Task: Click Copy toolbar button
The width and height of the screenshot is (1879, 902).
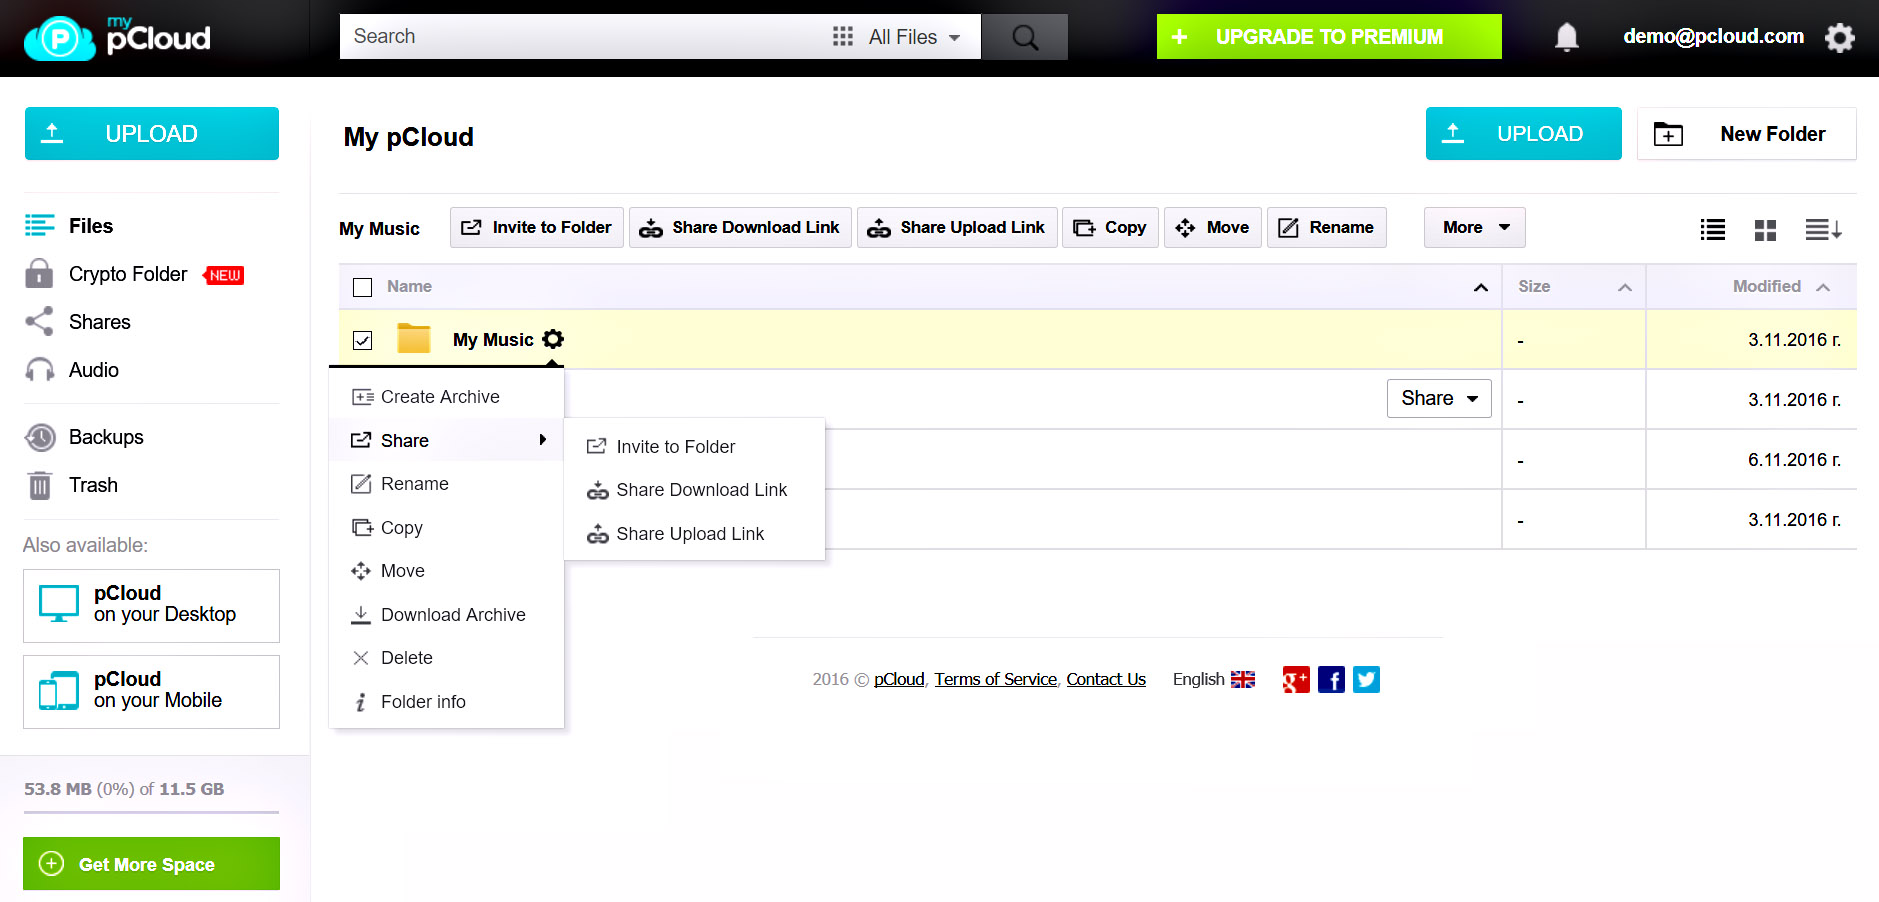Action: 1110,227
